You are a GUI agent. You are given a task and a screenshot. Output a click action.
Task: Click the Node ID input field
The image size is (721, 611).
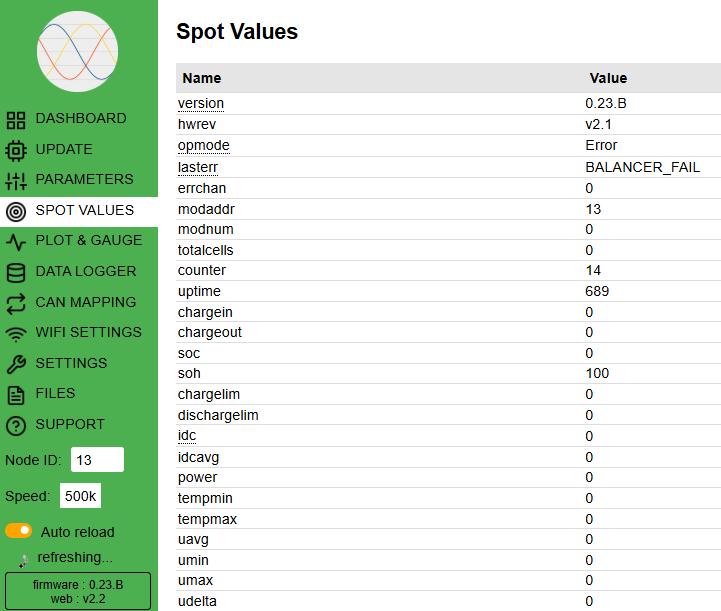97,460
